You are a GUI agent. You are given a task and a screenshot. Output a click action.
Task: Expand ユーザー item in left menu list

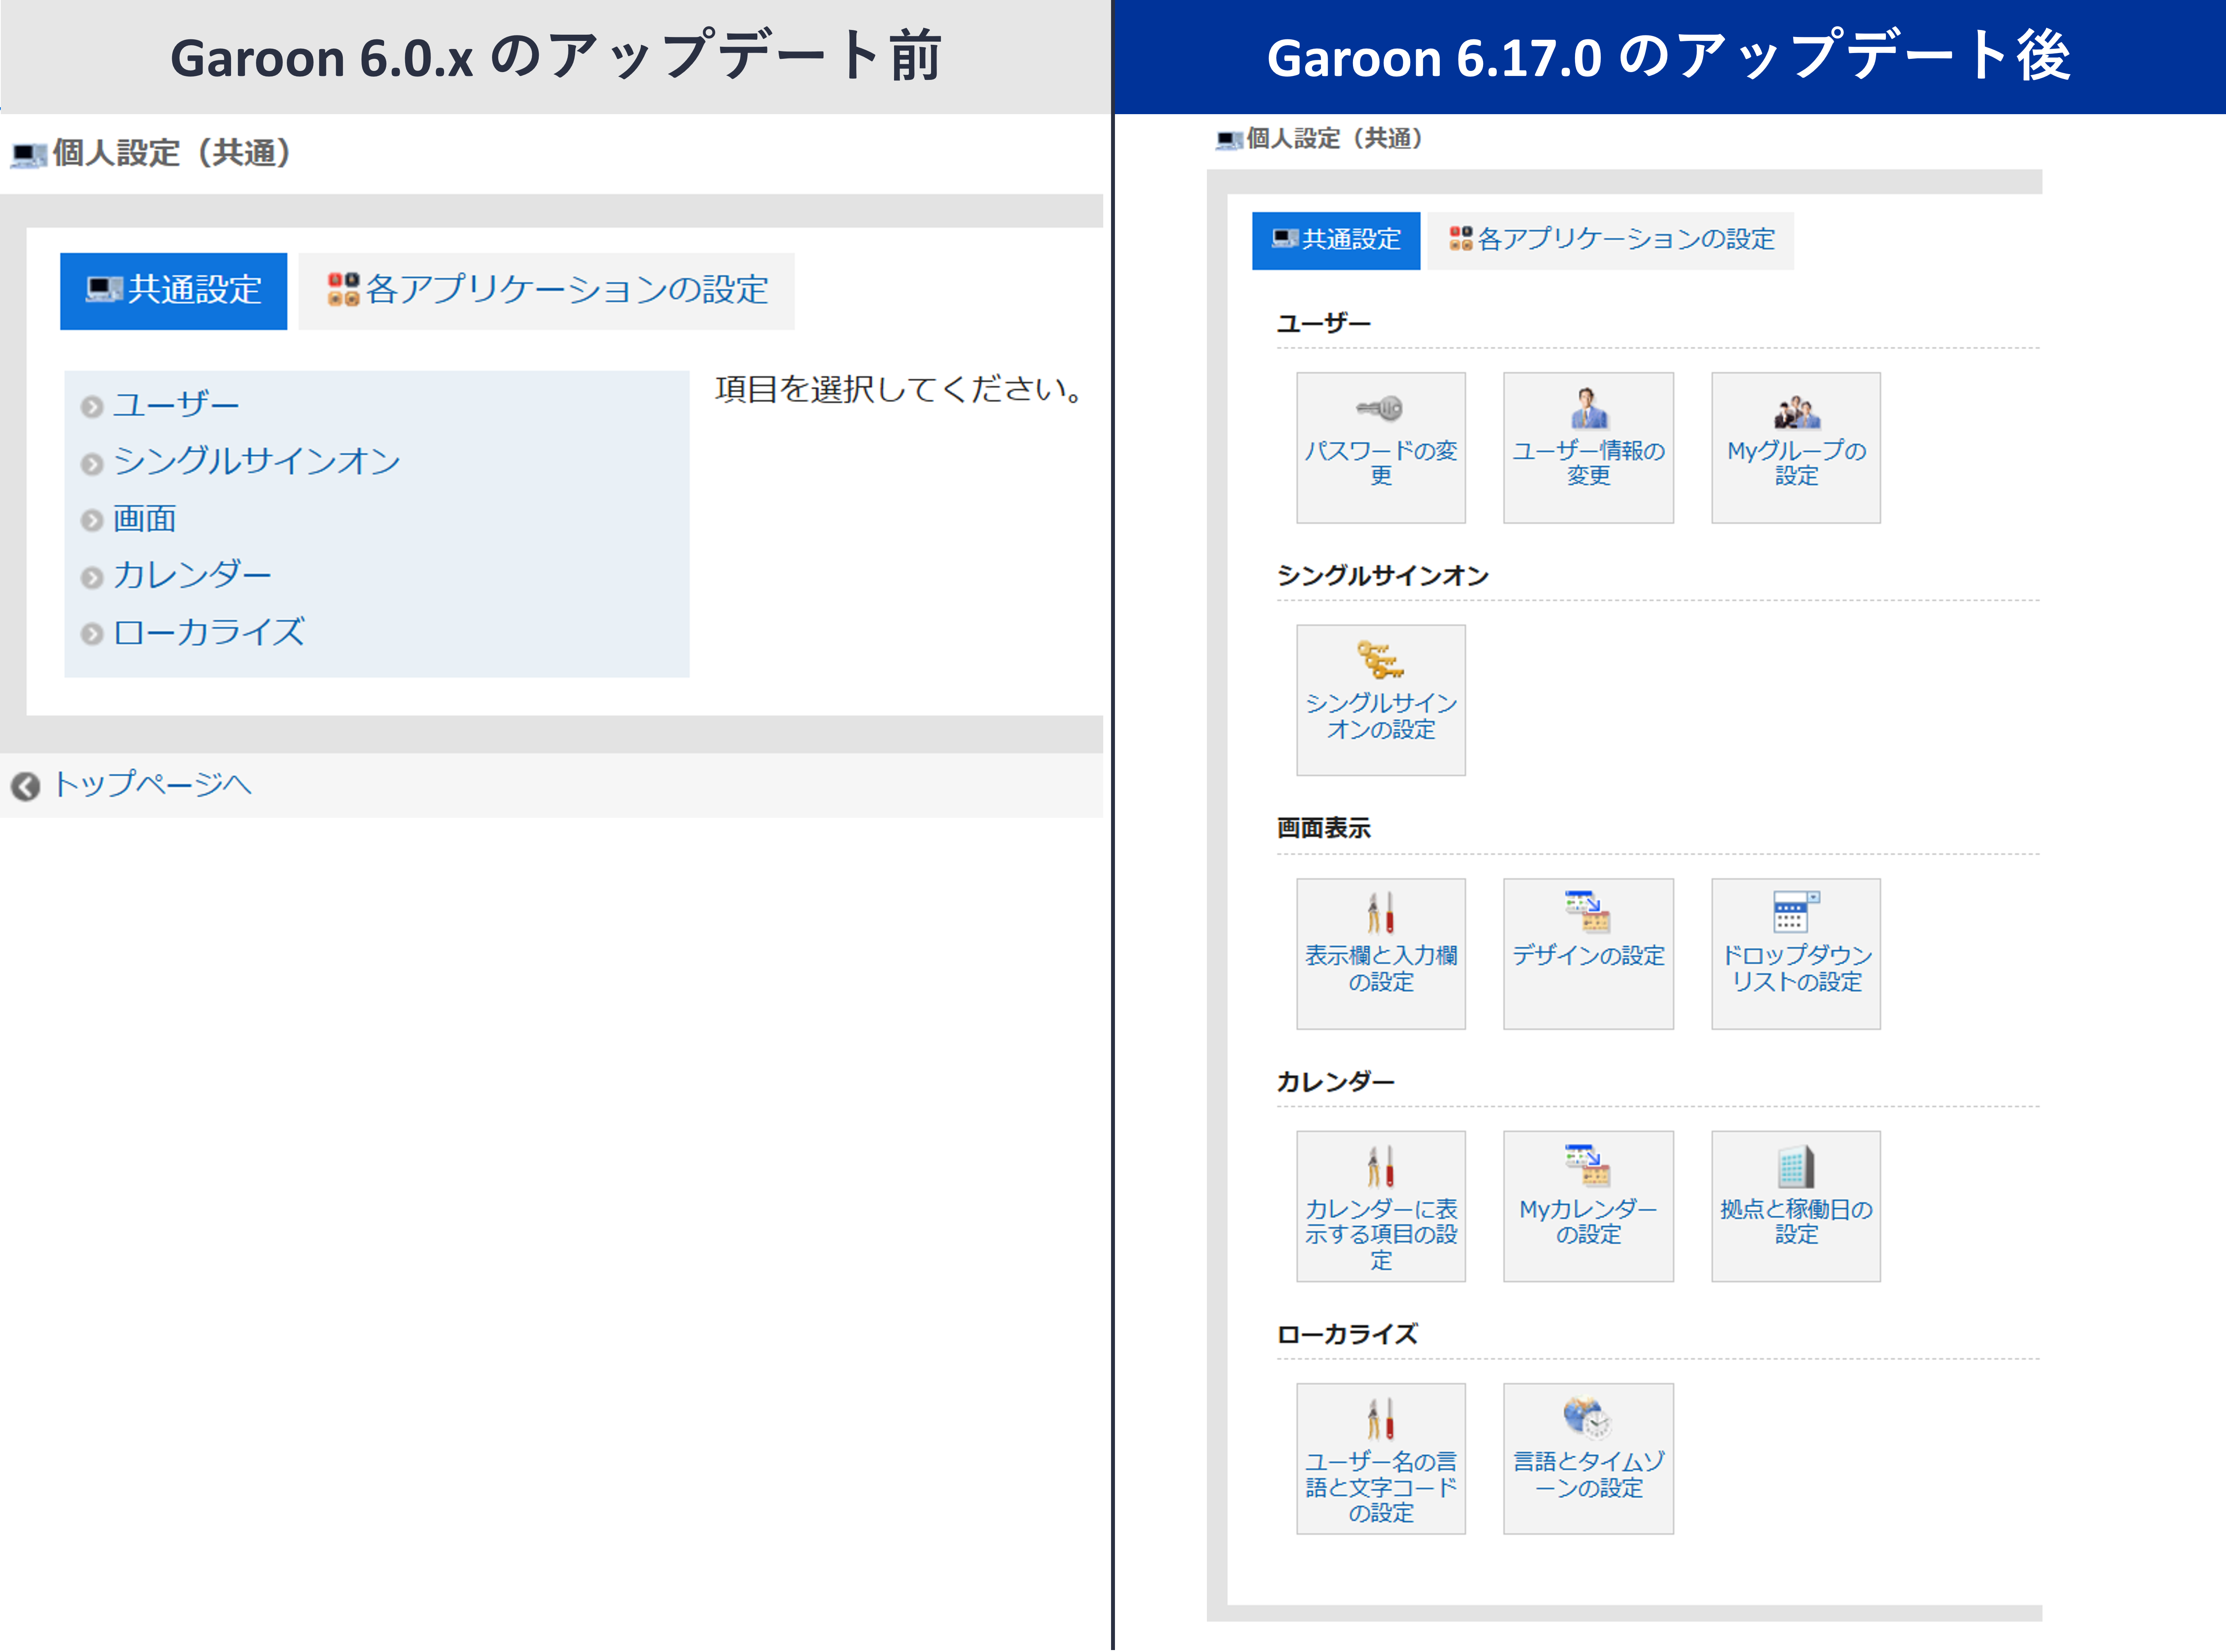(x=176, y=405)
